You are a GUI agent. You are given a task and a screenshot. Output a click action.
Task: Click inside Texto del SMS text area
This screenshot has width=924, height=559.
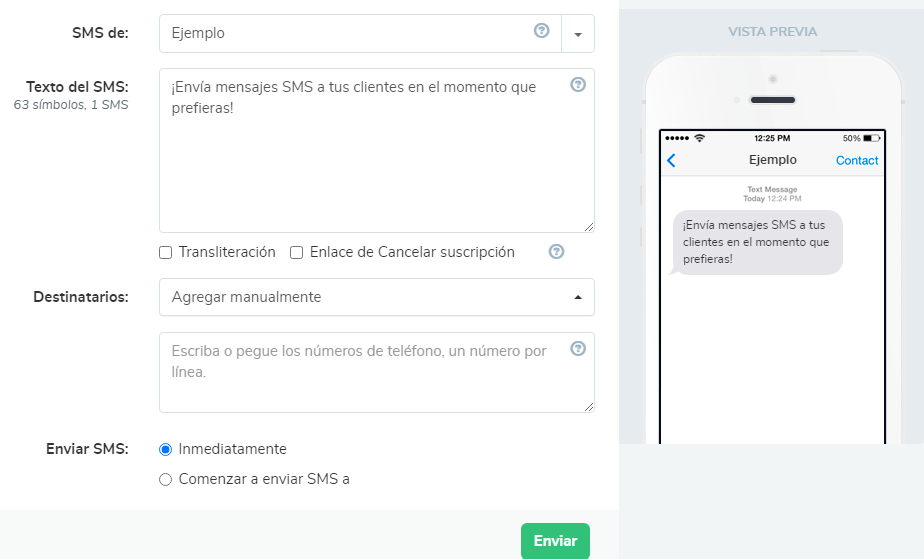tap(377, 151)
